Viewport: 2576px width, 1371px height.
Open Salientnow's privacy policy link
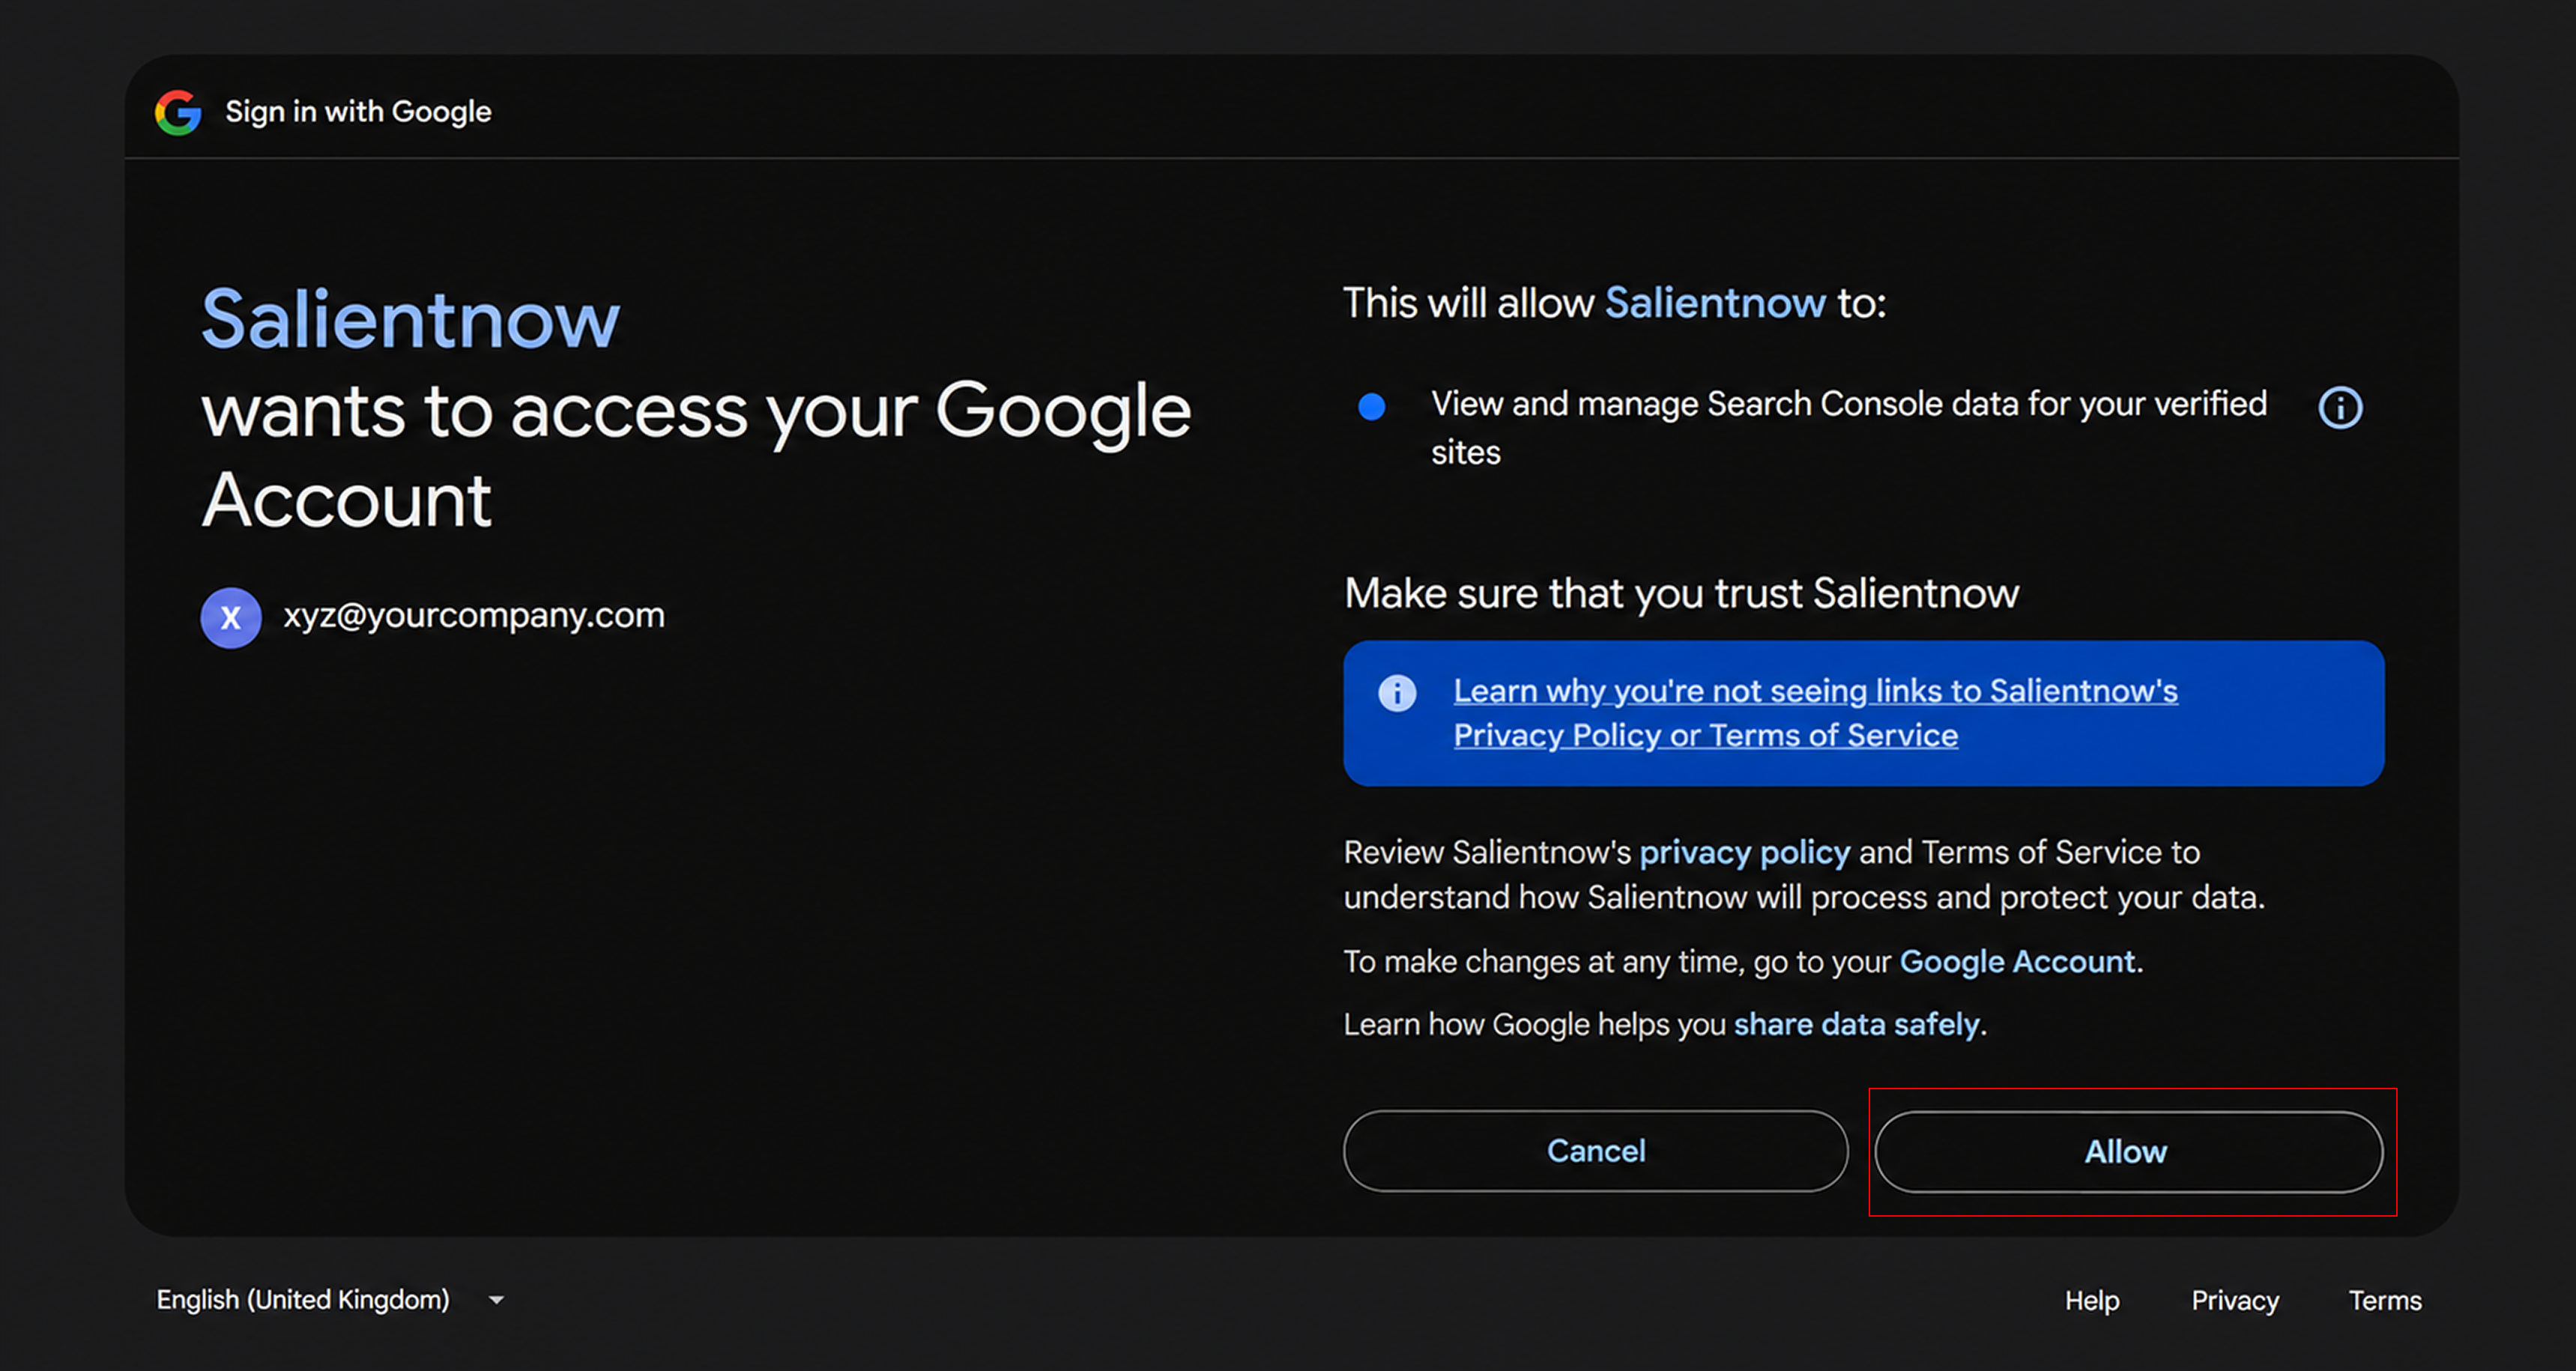(1744, 852)
